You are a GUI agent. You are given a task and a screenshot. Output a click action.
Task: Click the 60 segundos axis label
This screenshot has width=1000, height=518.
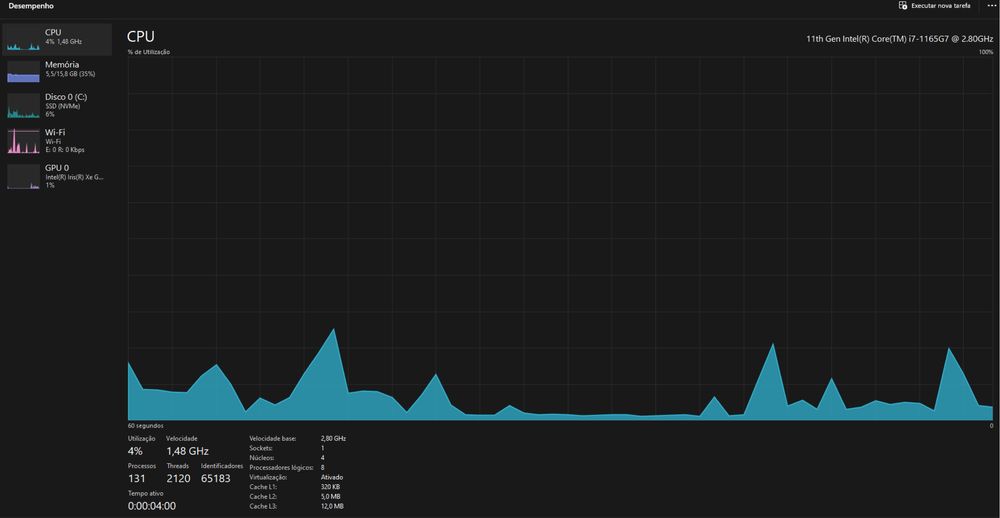(145, 426)
